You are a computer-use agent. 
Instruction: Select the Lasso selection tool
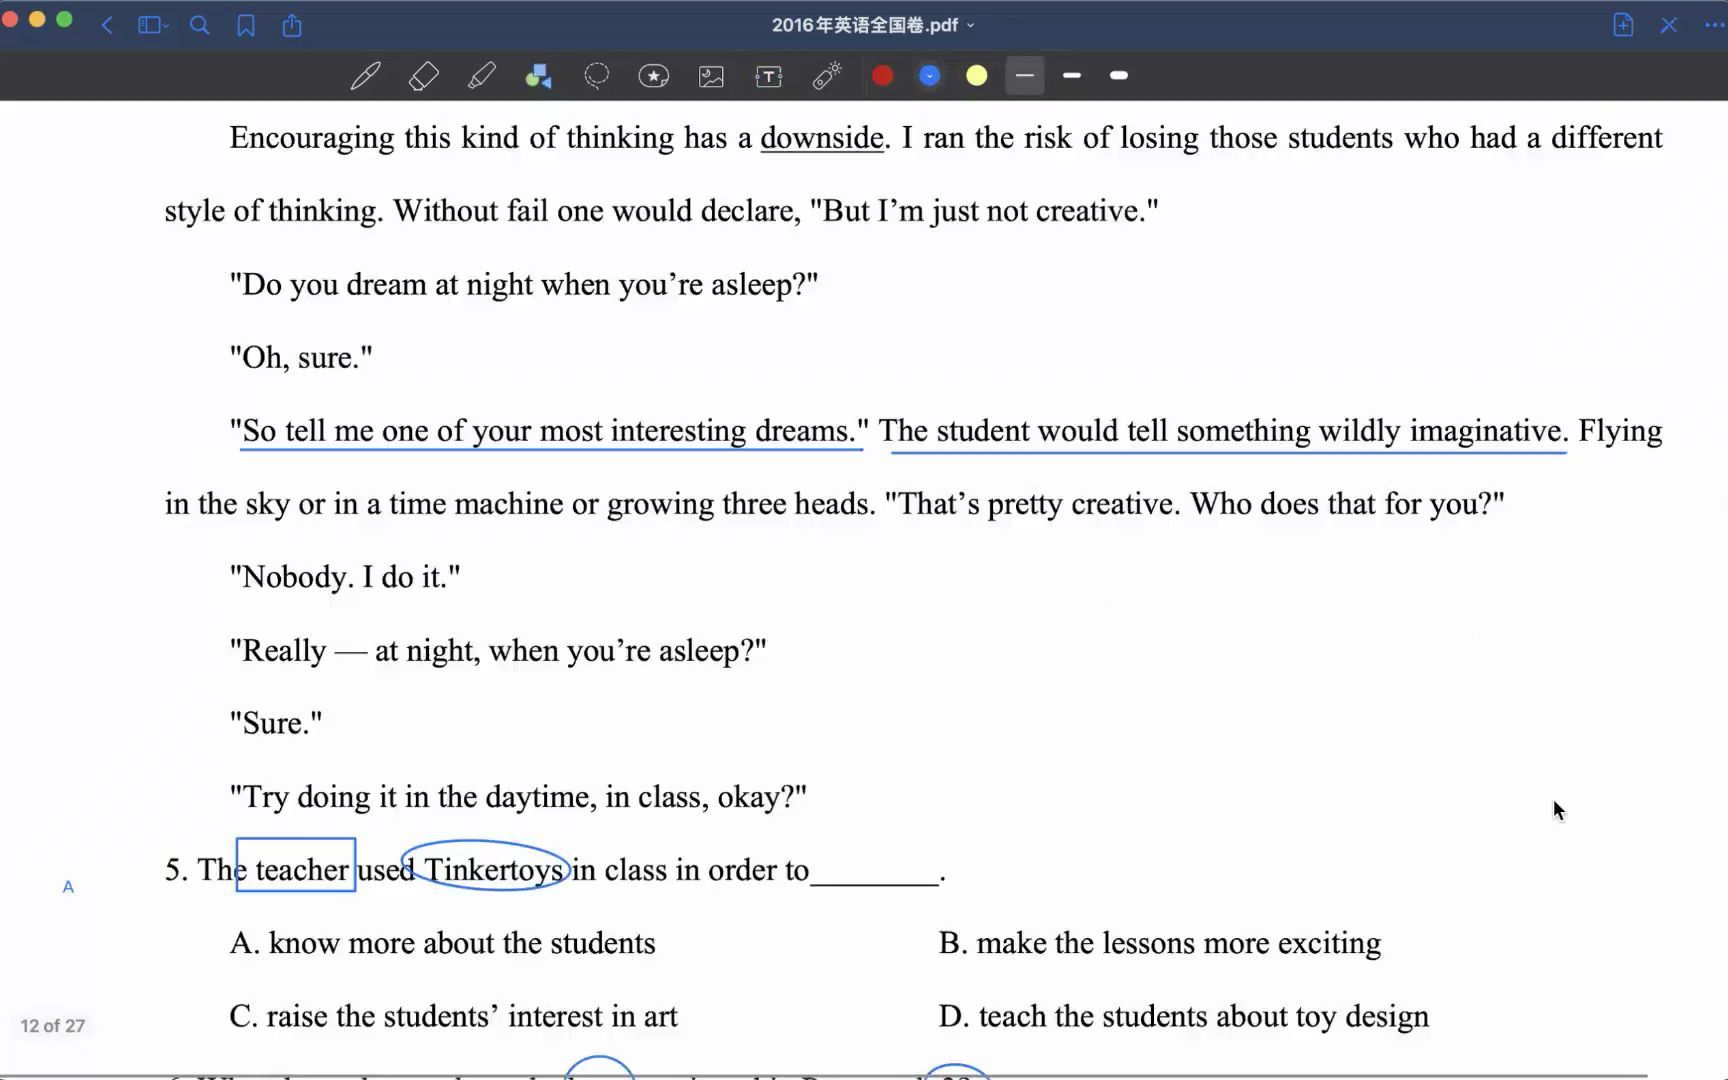pos(597,76)
